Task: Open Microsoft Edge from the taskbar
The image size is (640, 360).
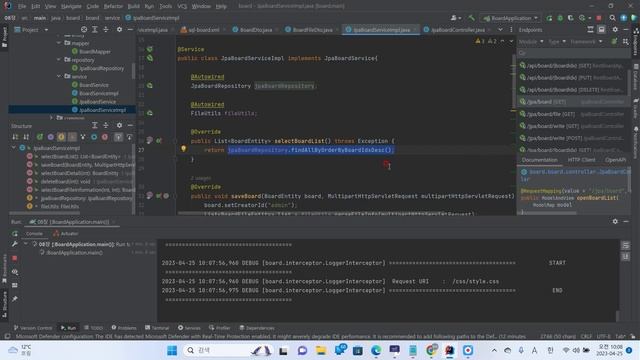Action: [376, 350]
